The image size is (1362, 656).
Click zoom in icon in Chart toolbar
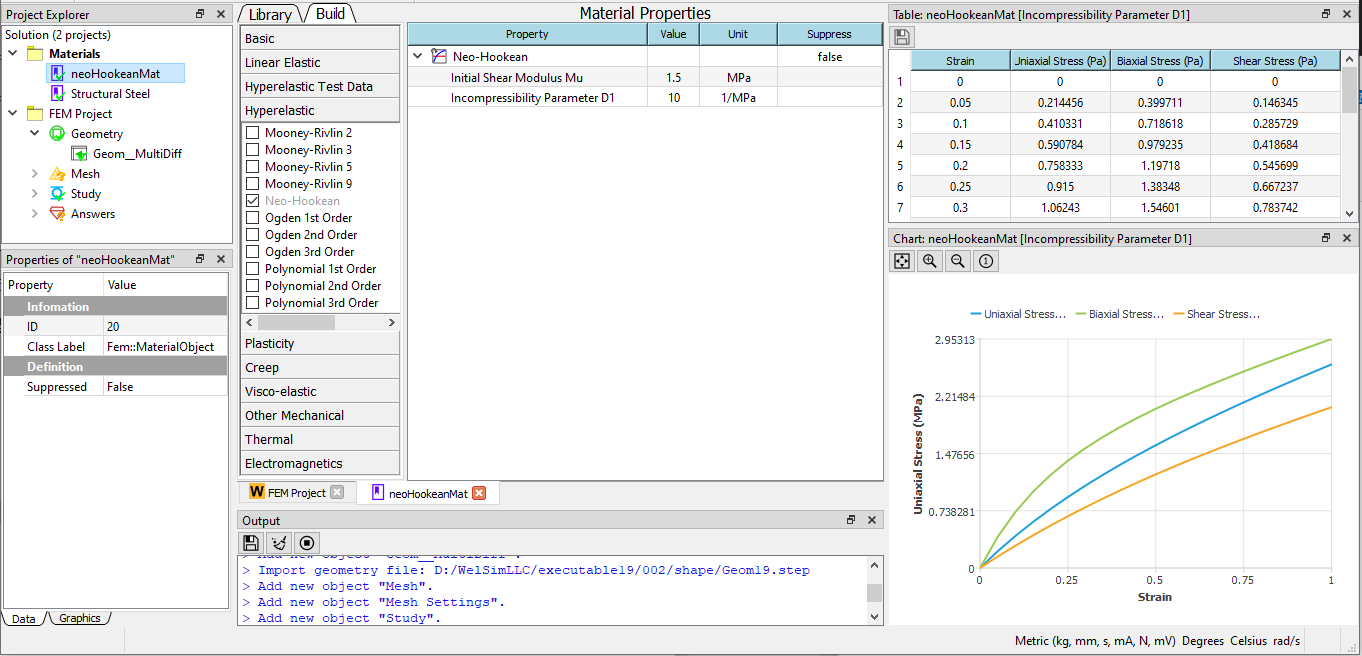tap(930, 261)
